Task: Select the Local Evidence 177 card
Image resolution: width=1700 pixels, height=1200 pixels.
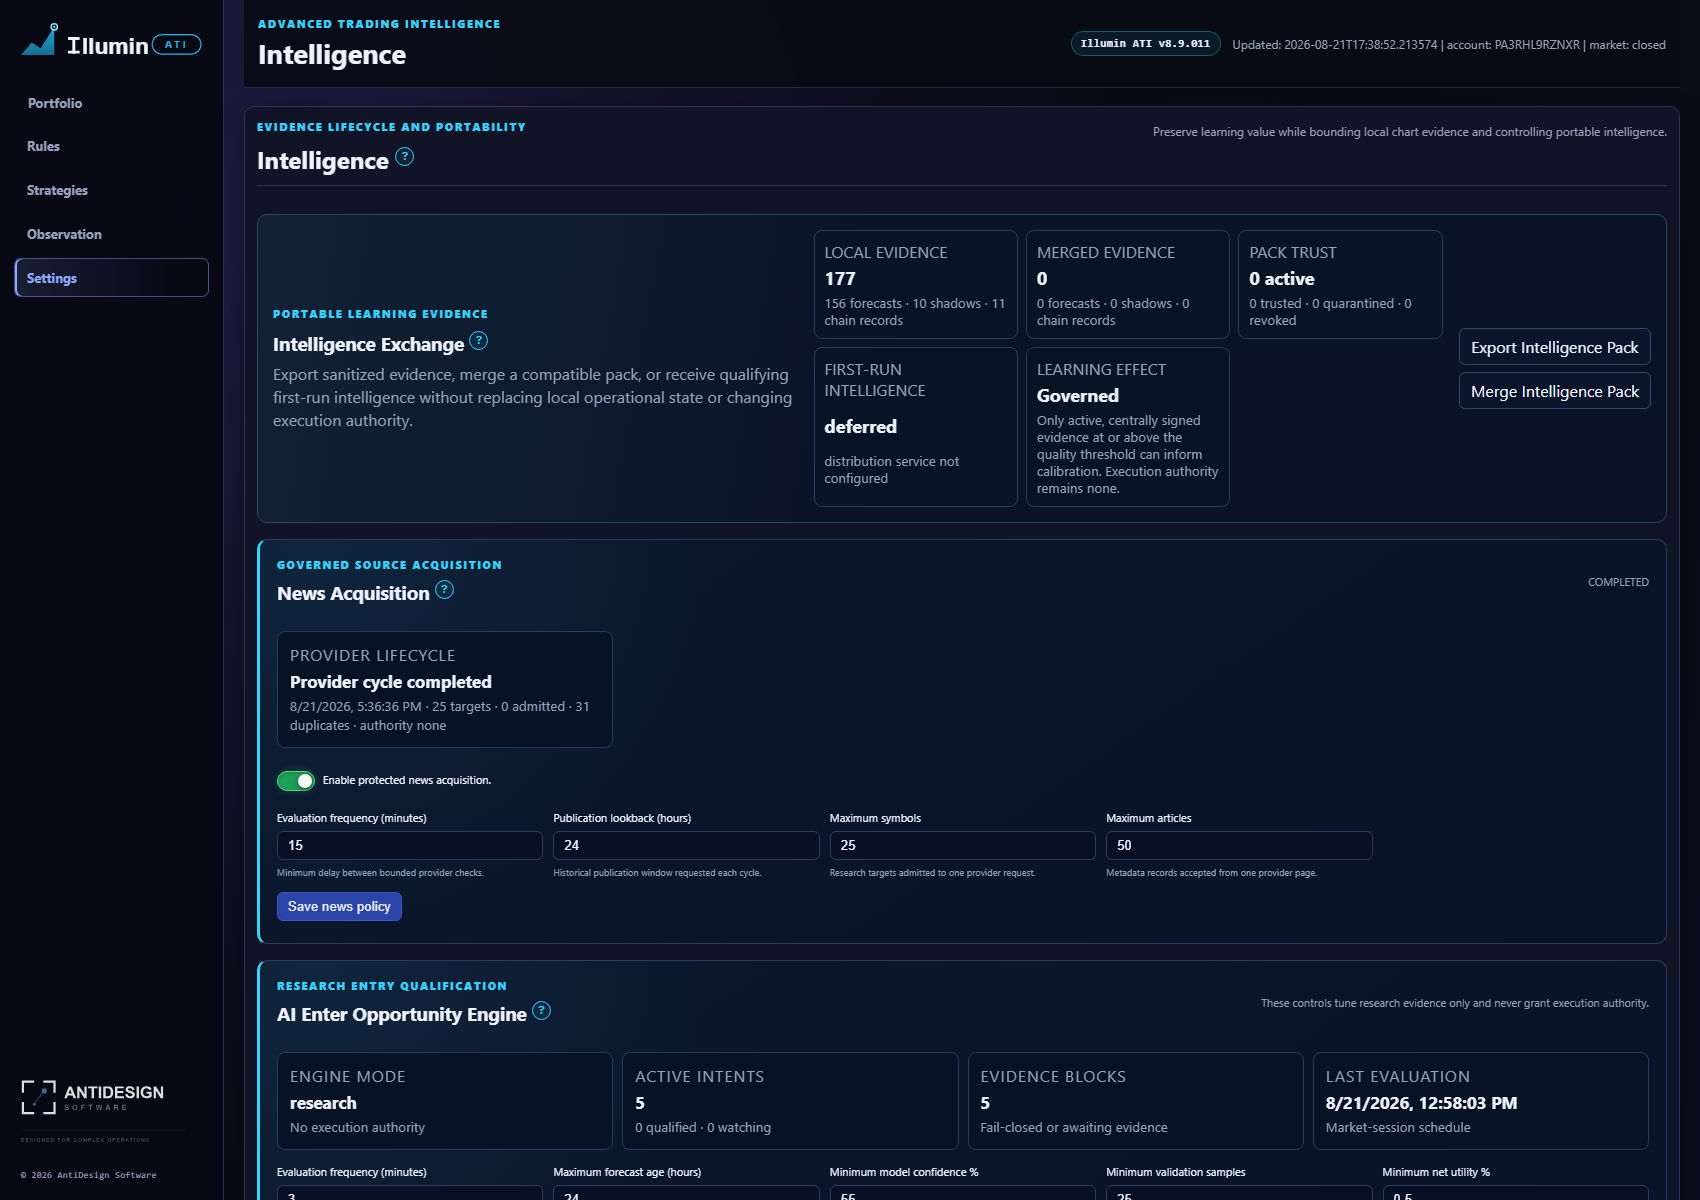Action: (x=916, y=285)
